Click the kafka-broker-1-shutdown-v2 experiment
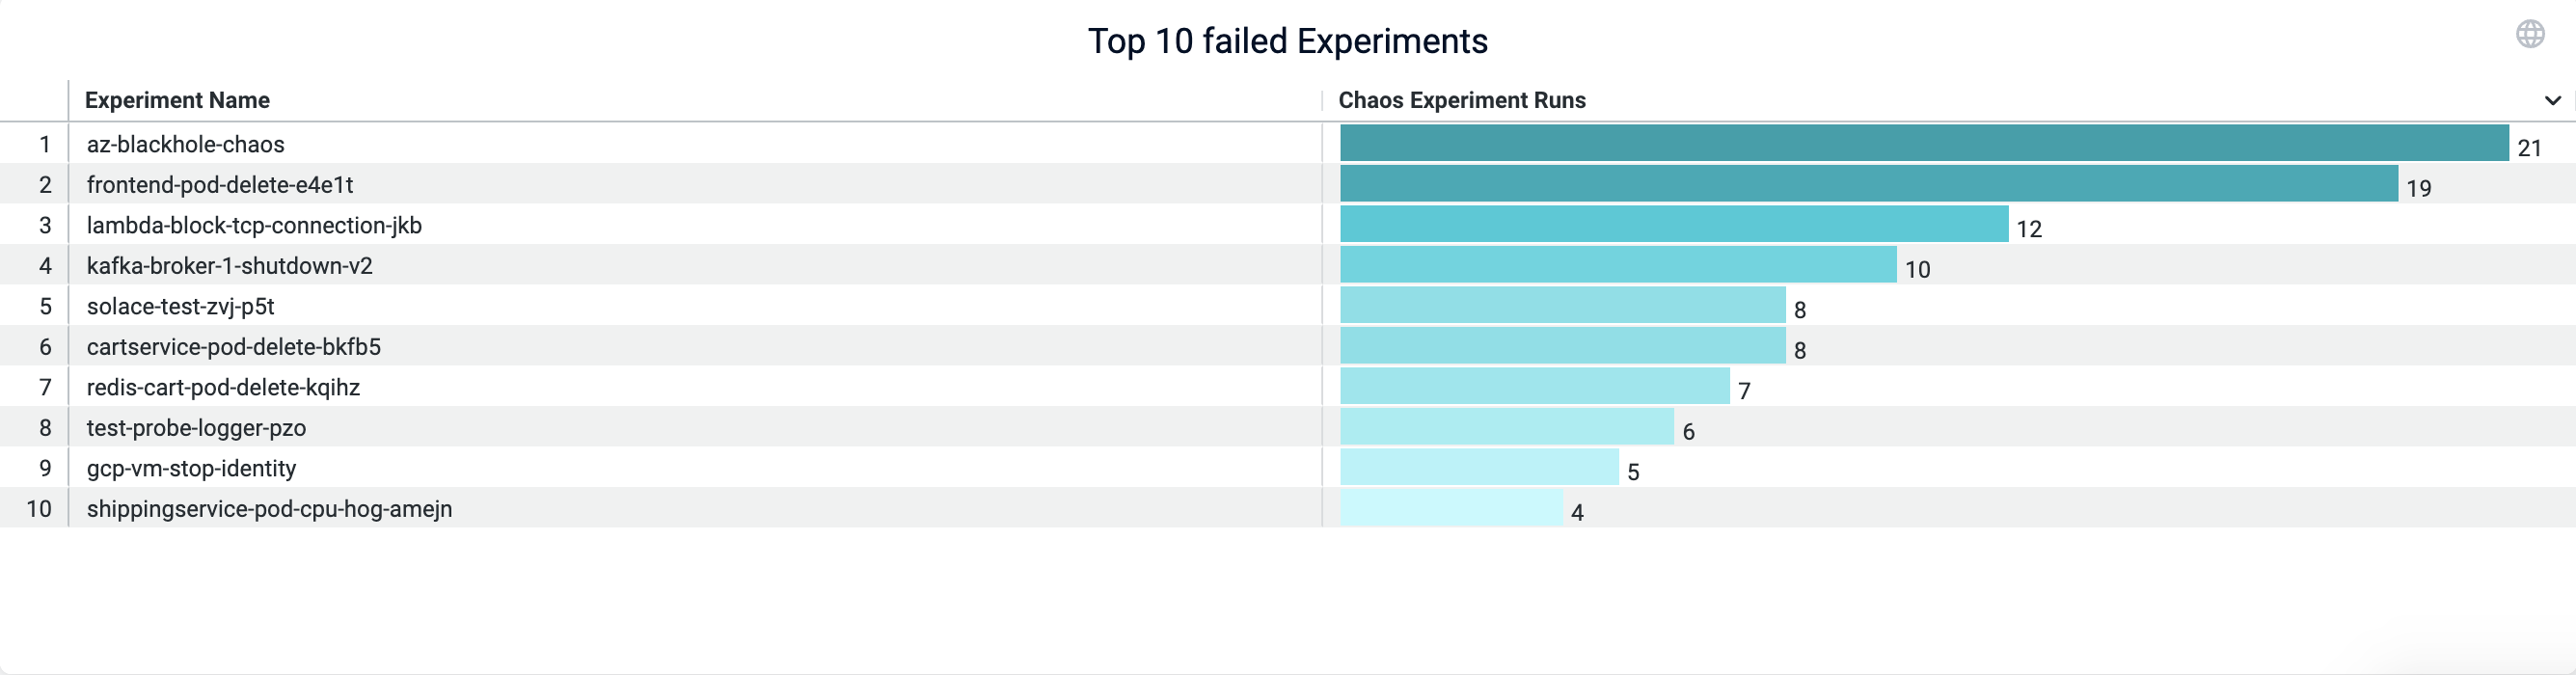This screenshot has width=2576, height=675. click(229, 266)
